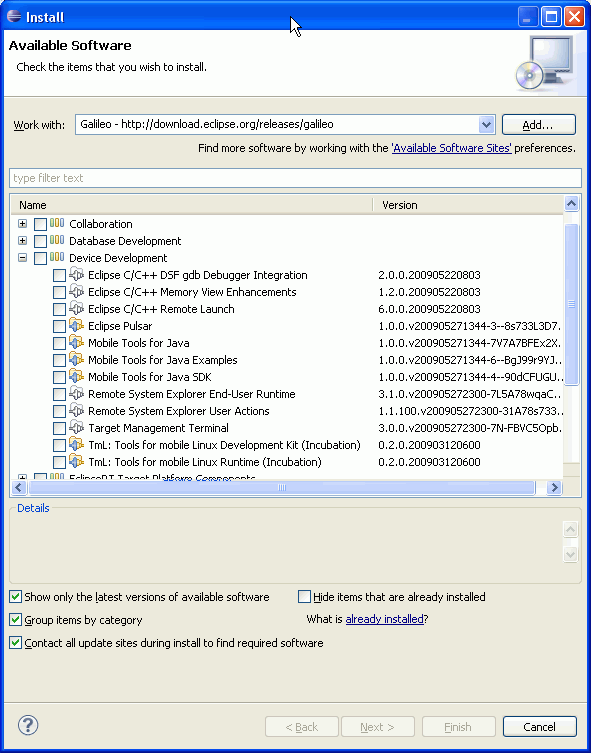Open the Available Software Sites link
This screenshot has width=591, height=753.
tap(452, 148)
